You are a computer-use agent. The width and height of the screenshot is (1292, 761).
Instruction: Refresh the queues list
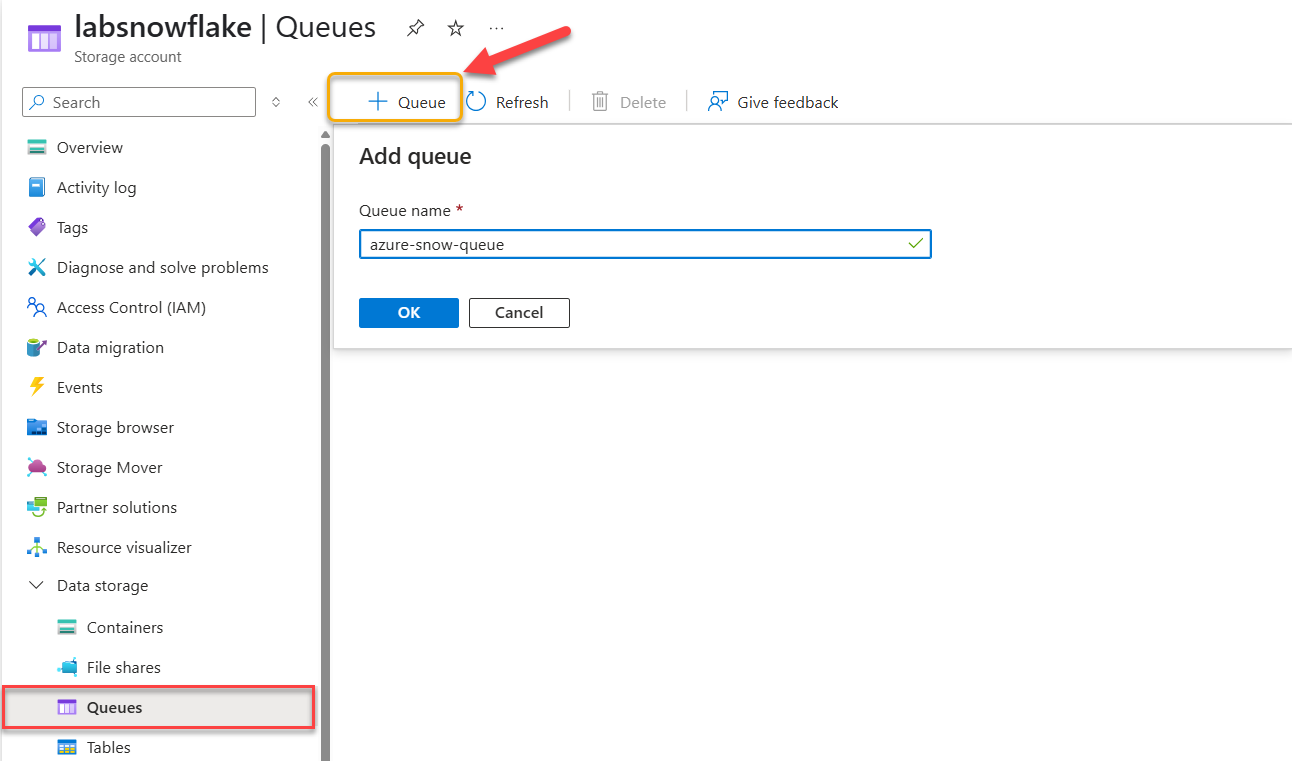(508, 102)
